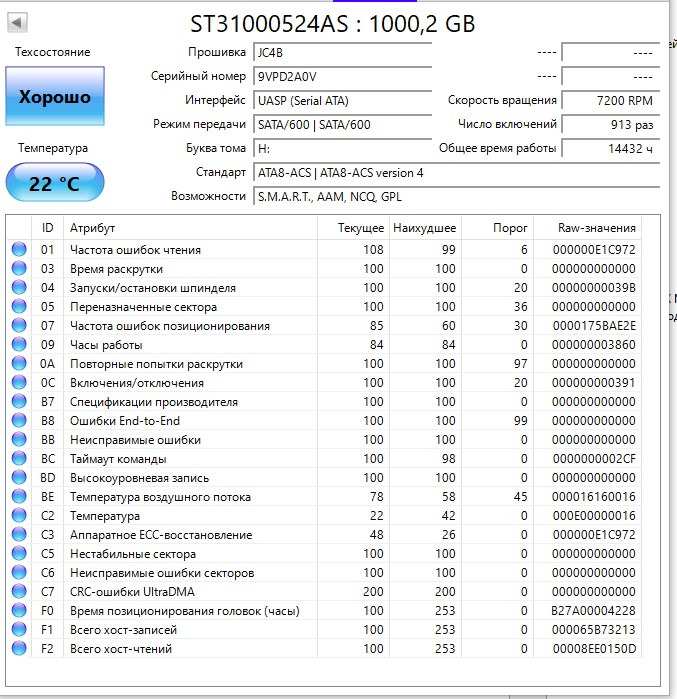The width and height of the screenshot is (677, 699).
Task: Click the Серийный номер field
Action: click(342, 76)
